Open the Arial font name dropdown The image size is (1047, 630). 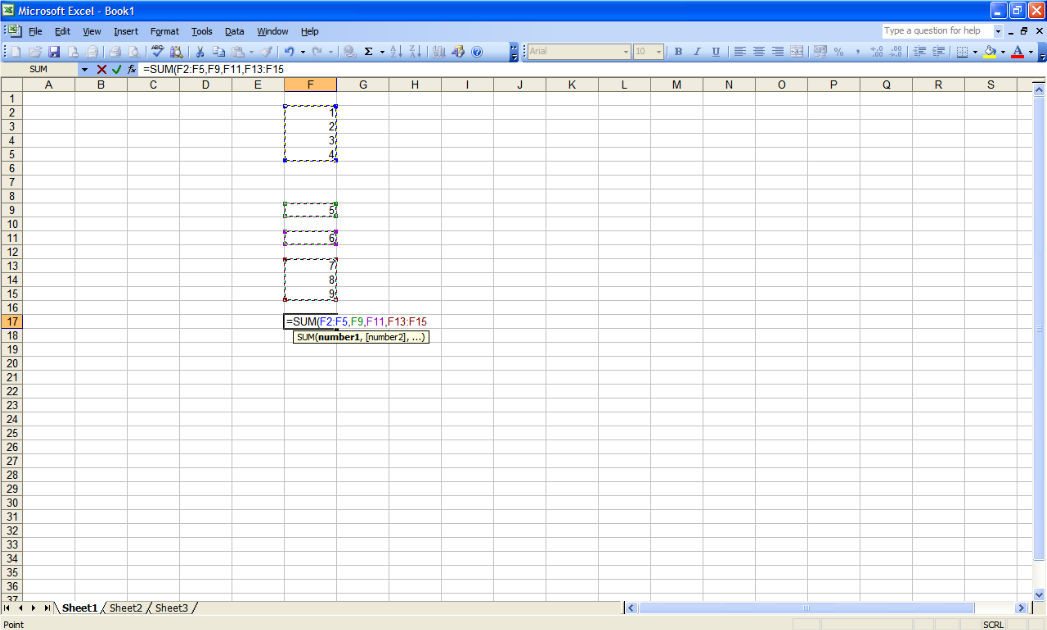tap(626, 51)
